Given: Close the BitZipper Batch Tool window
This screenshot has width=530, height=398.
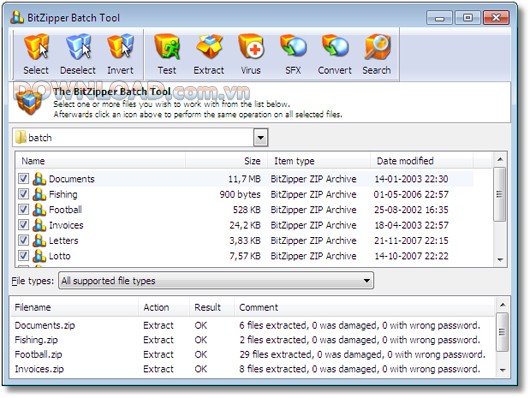Looking at the screenshot, I should click(x=496, y=18).
